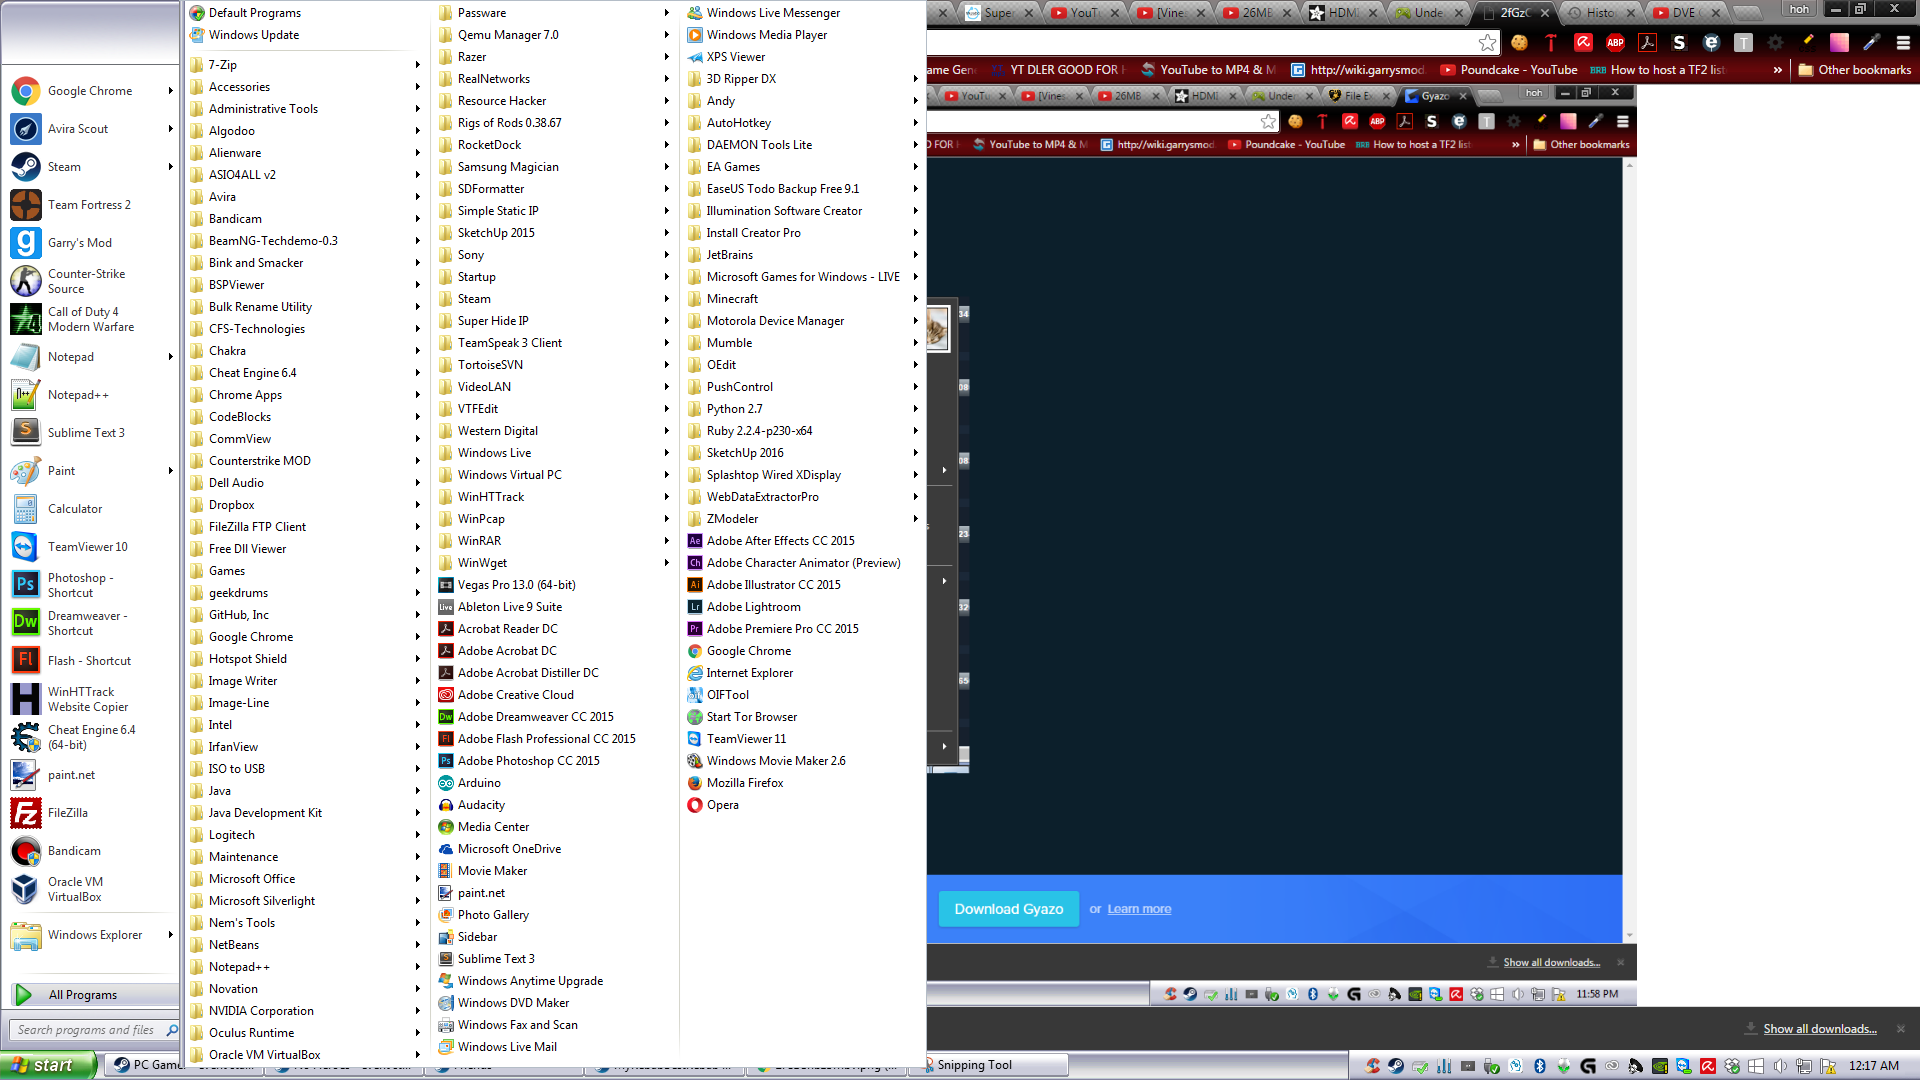1920x1080 pixels.
Task: Click the clock in the system tray
Action: point(1873,1066)
